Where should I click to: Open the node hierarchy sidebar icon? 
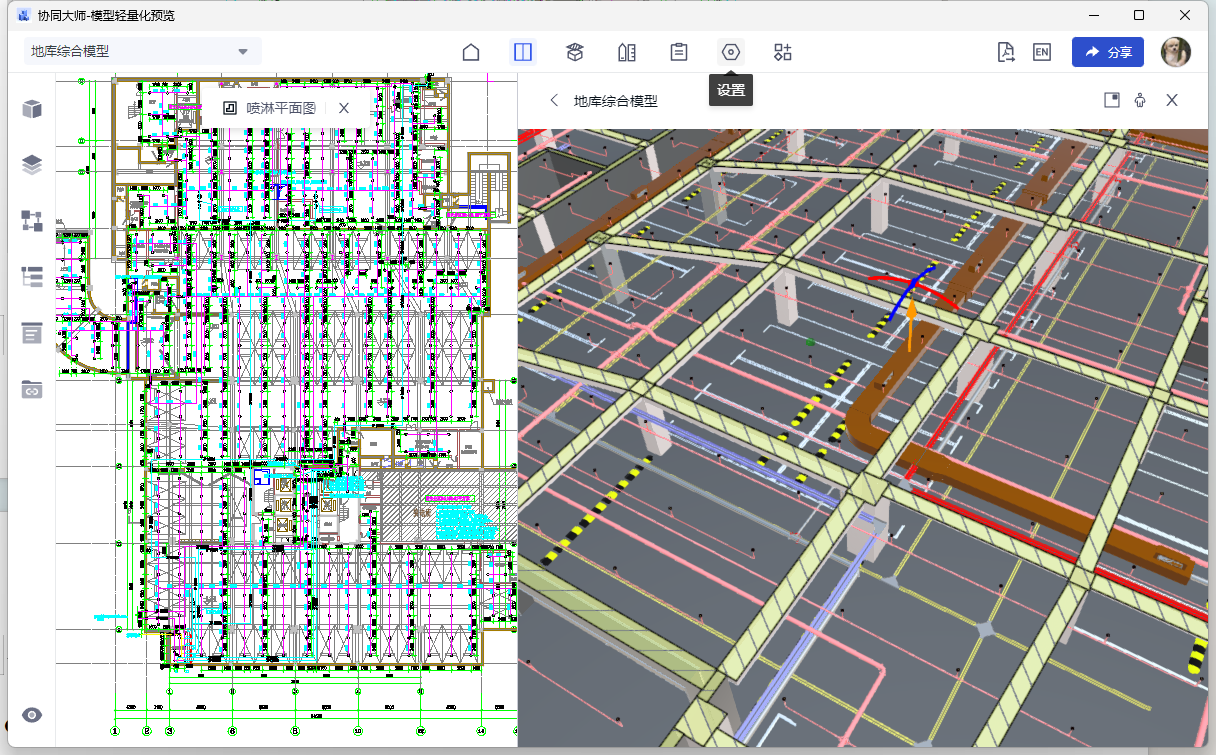32,221
